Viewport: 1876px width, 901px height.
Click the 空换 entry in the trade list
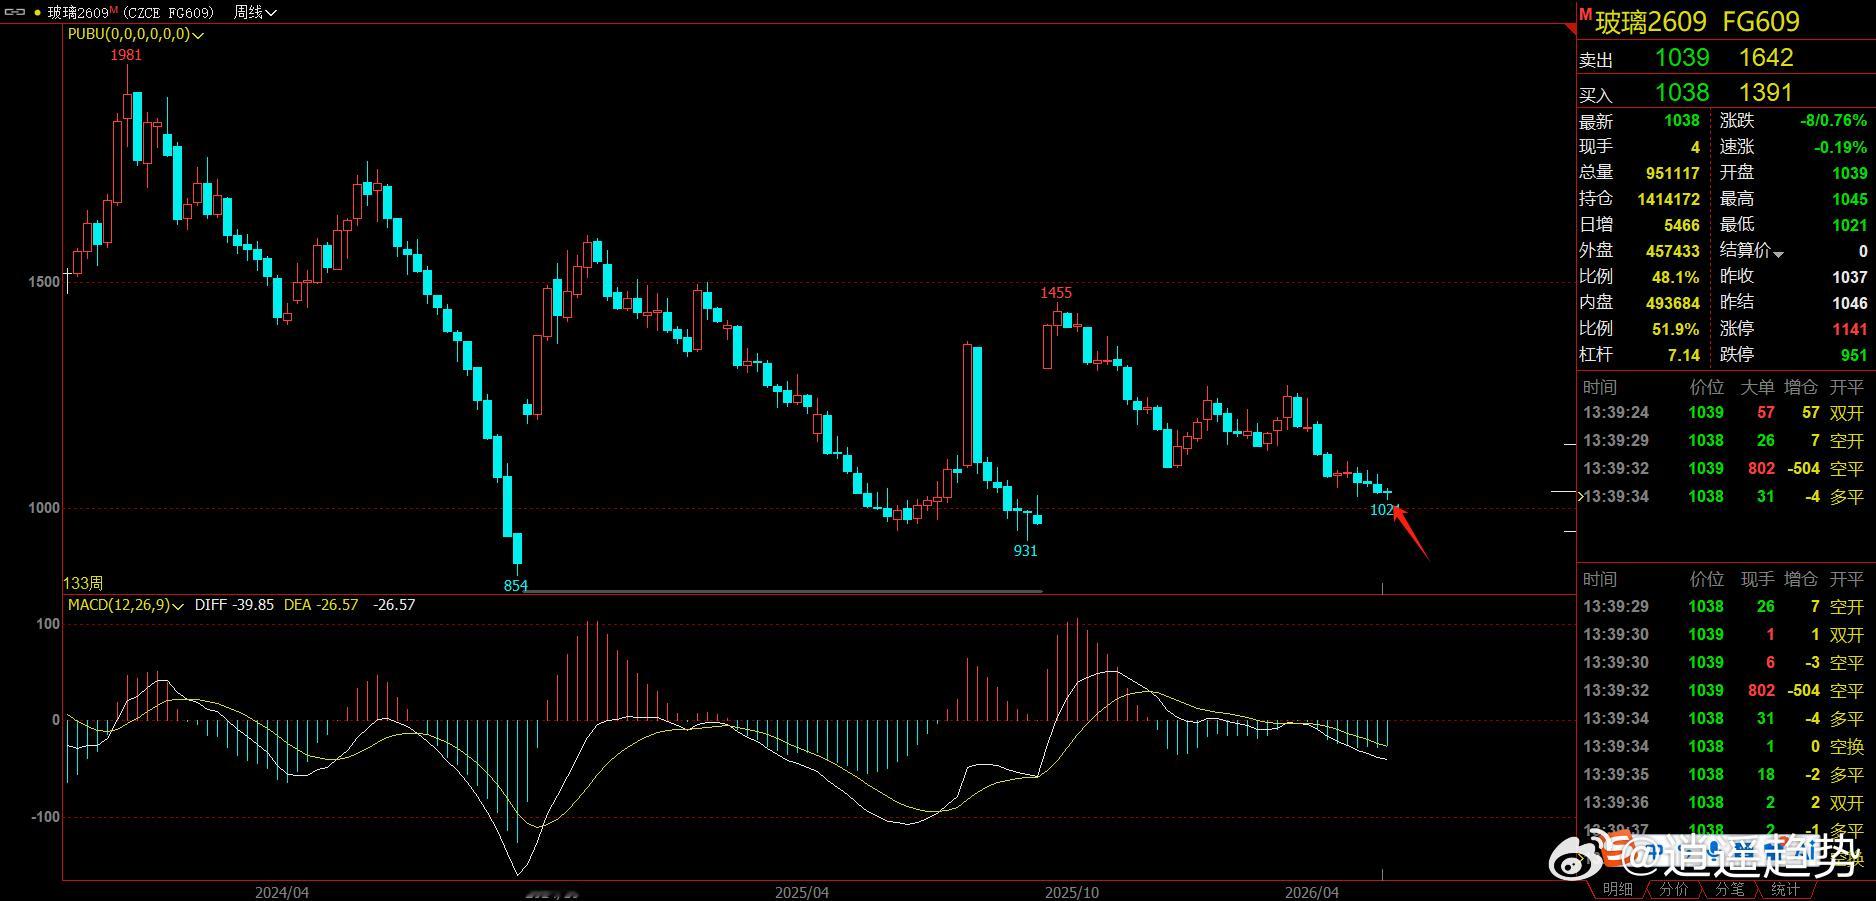(x=1846, y=747)
